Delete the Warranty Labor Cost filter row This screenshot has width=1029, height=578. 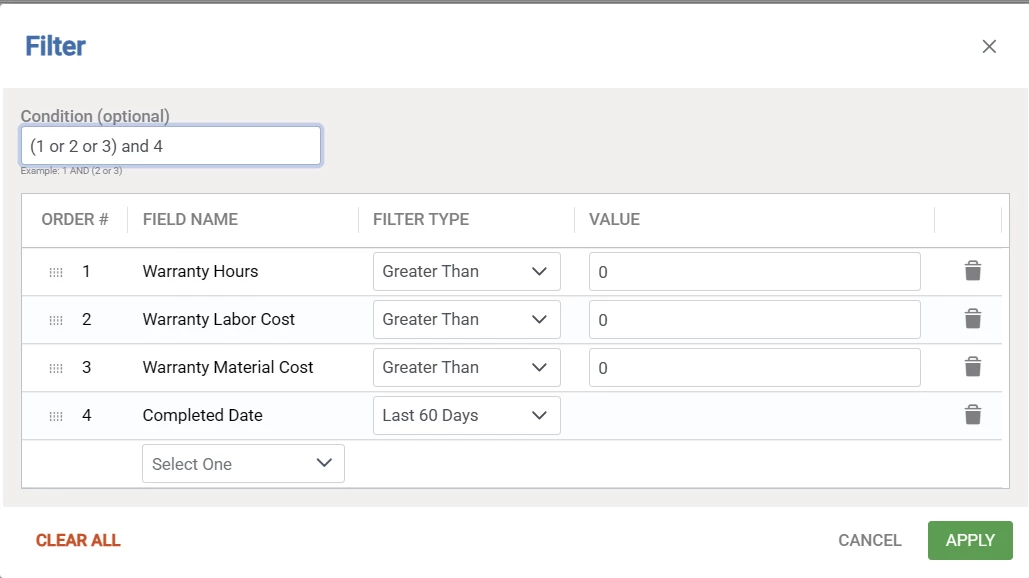pyautogui.click(x=972, y=319)
